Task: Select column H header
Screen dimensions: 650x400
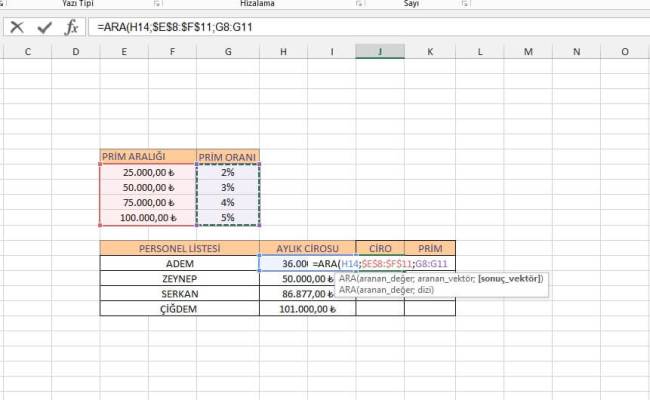Action: pyautogui.click(x=283, y=52)
